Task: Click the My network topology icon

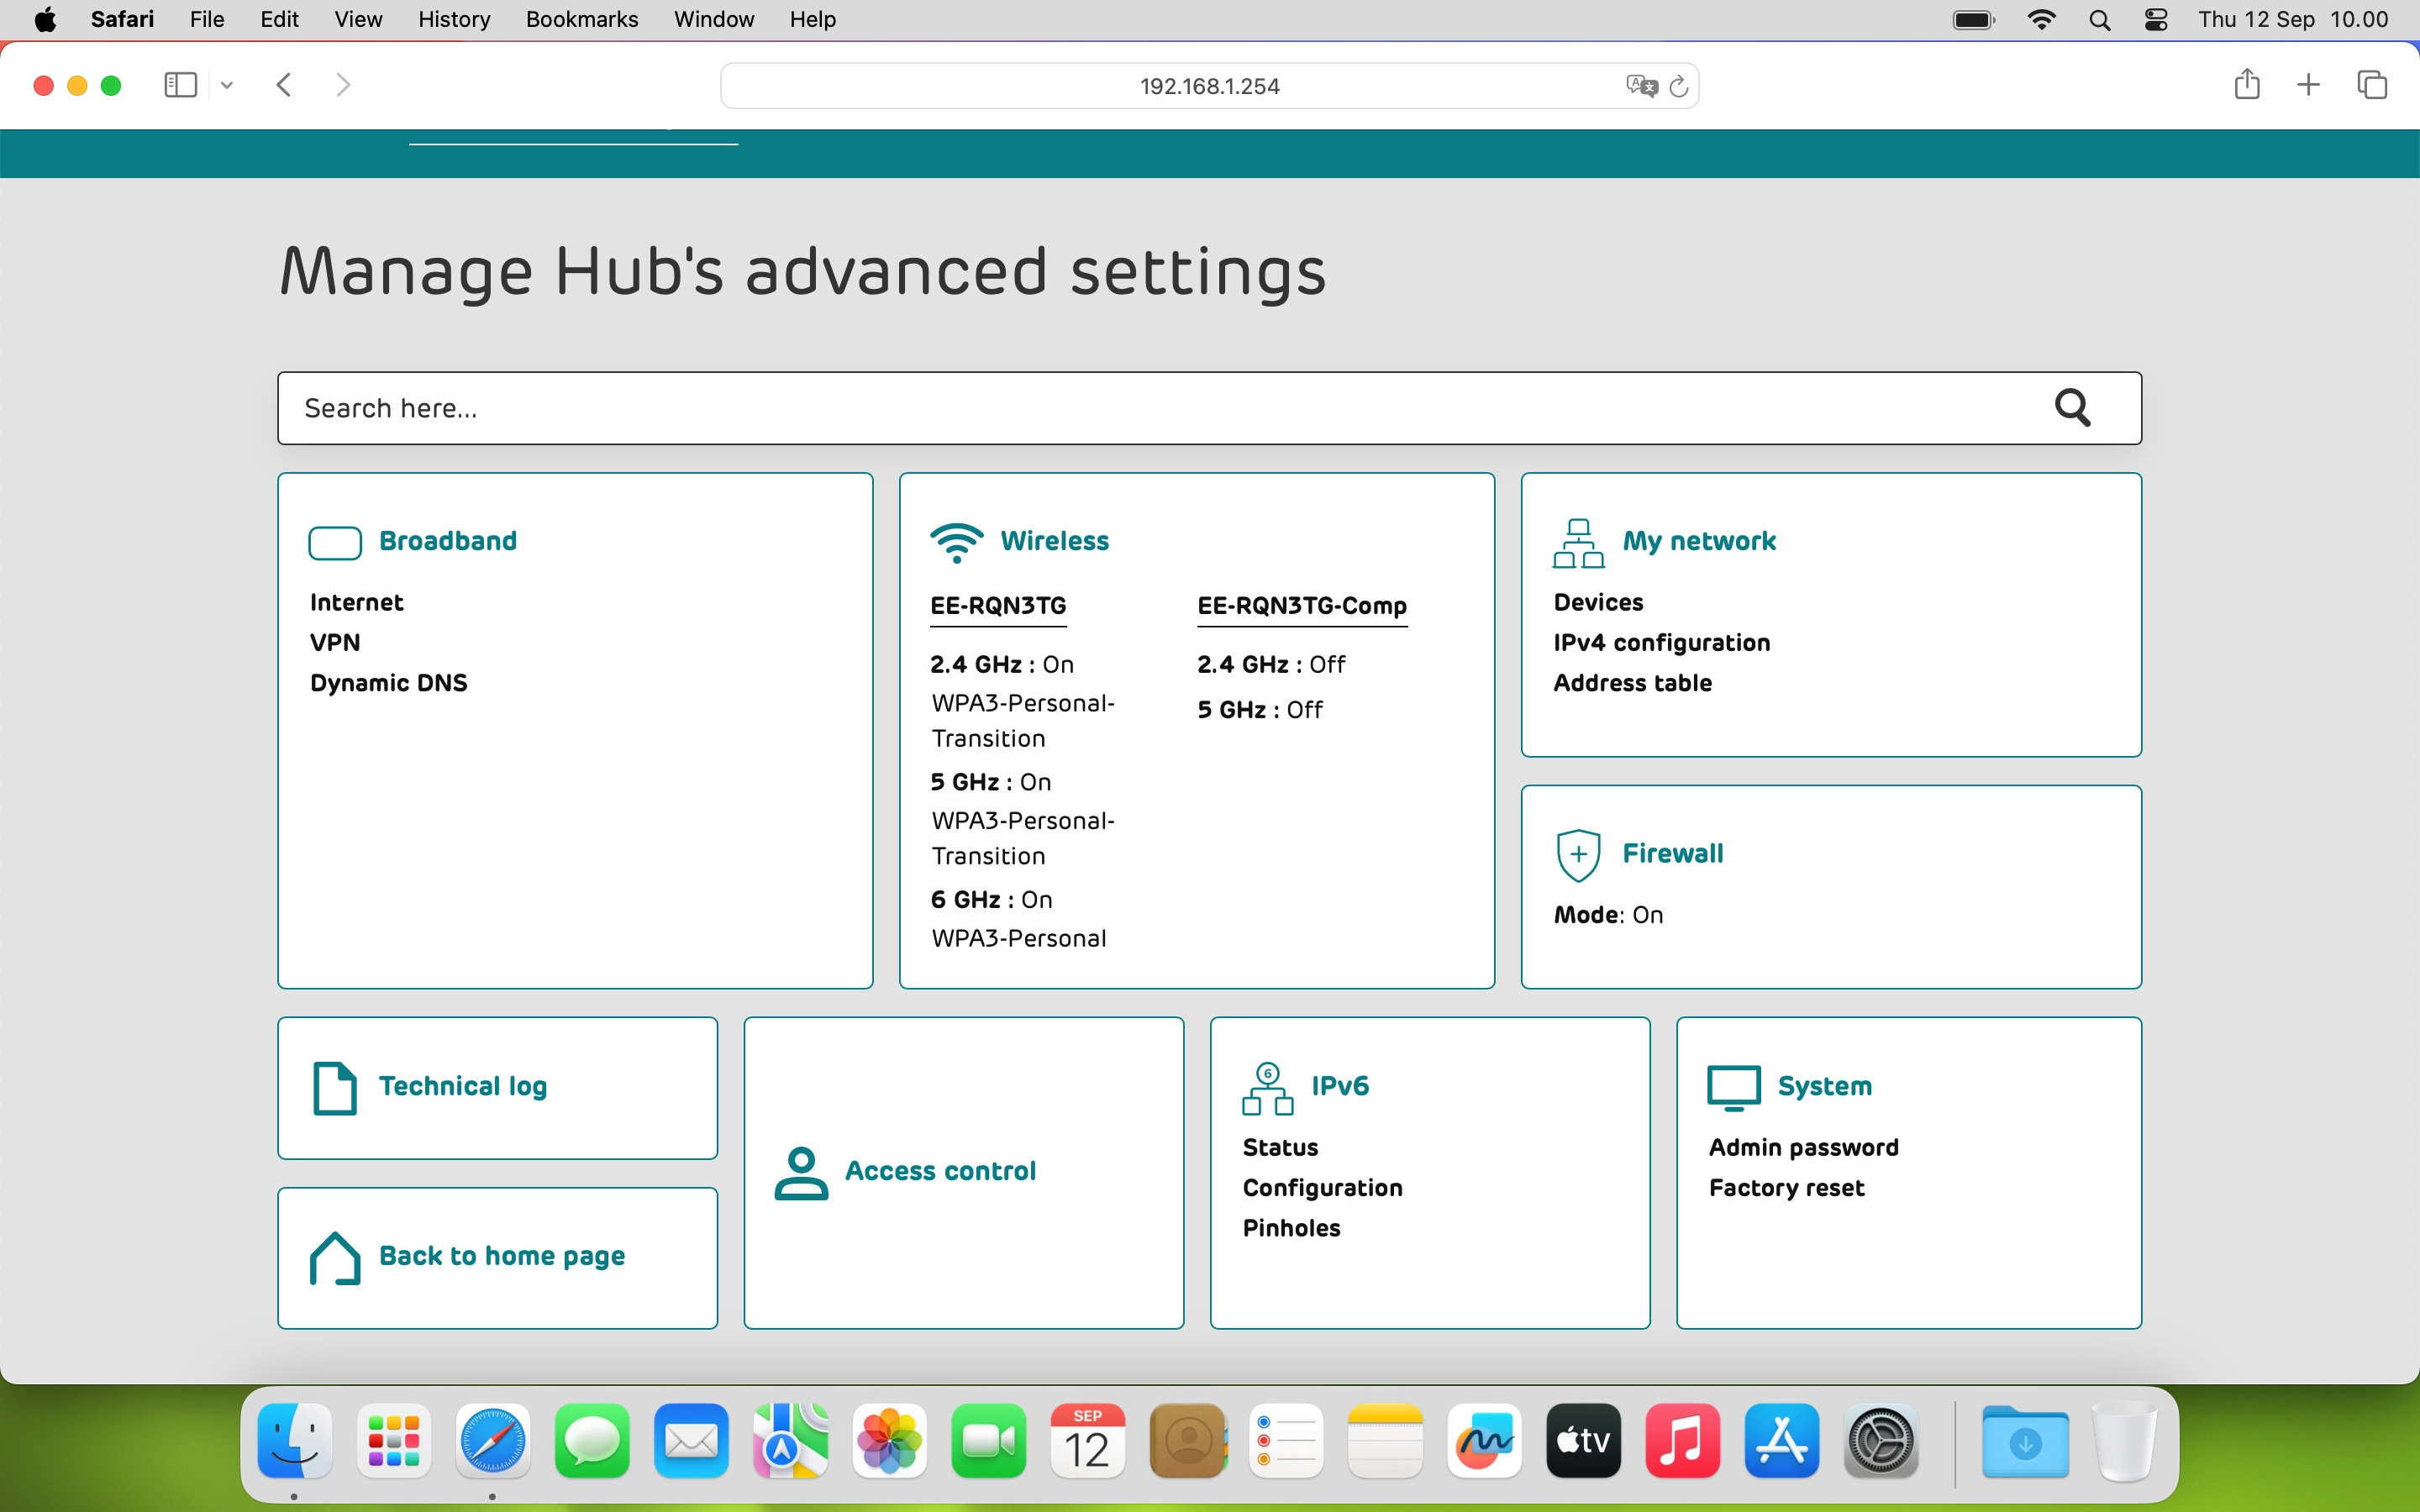Action: [x=1578, y=543]
